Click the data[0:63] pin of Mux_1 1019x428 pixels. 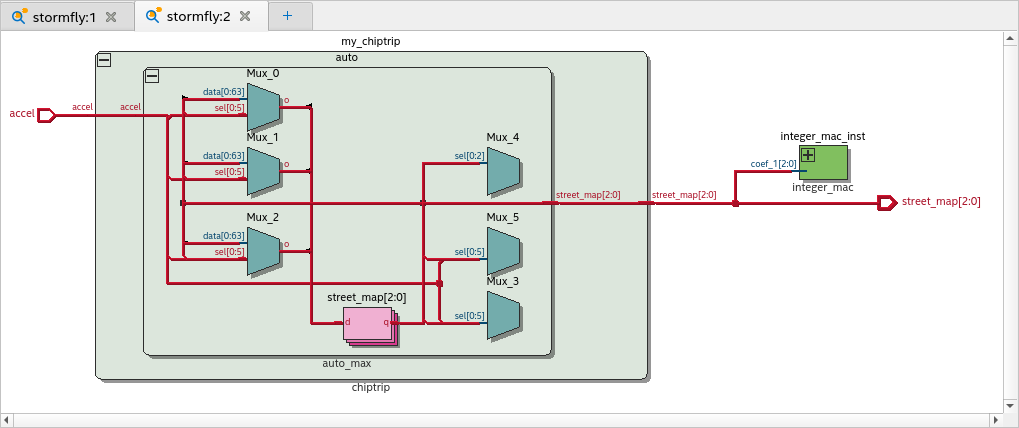point(224,156)
